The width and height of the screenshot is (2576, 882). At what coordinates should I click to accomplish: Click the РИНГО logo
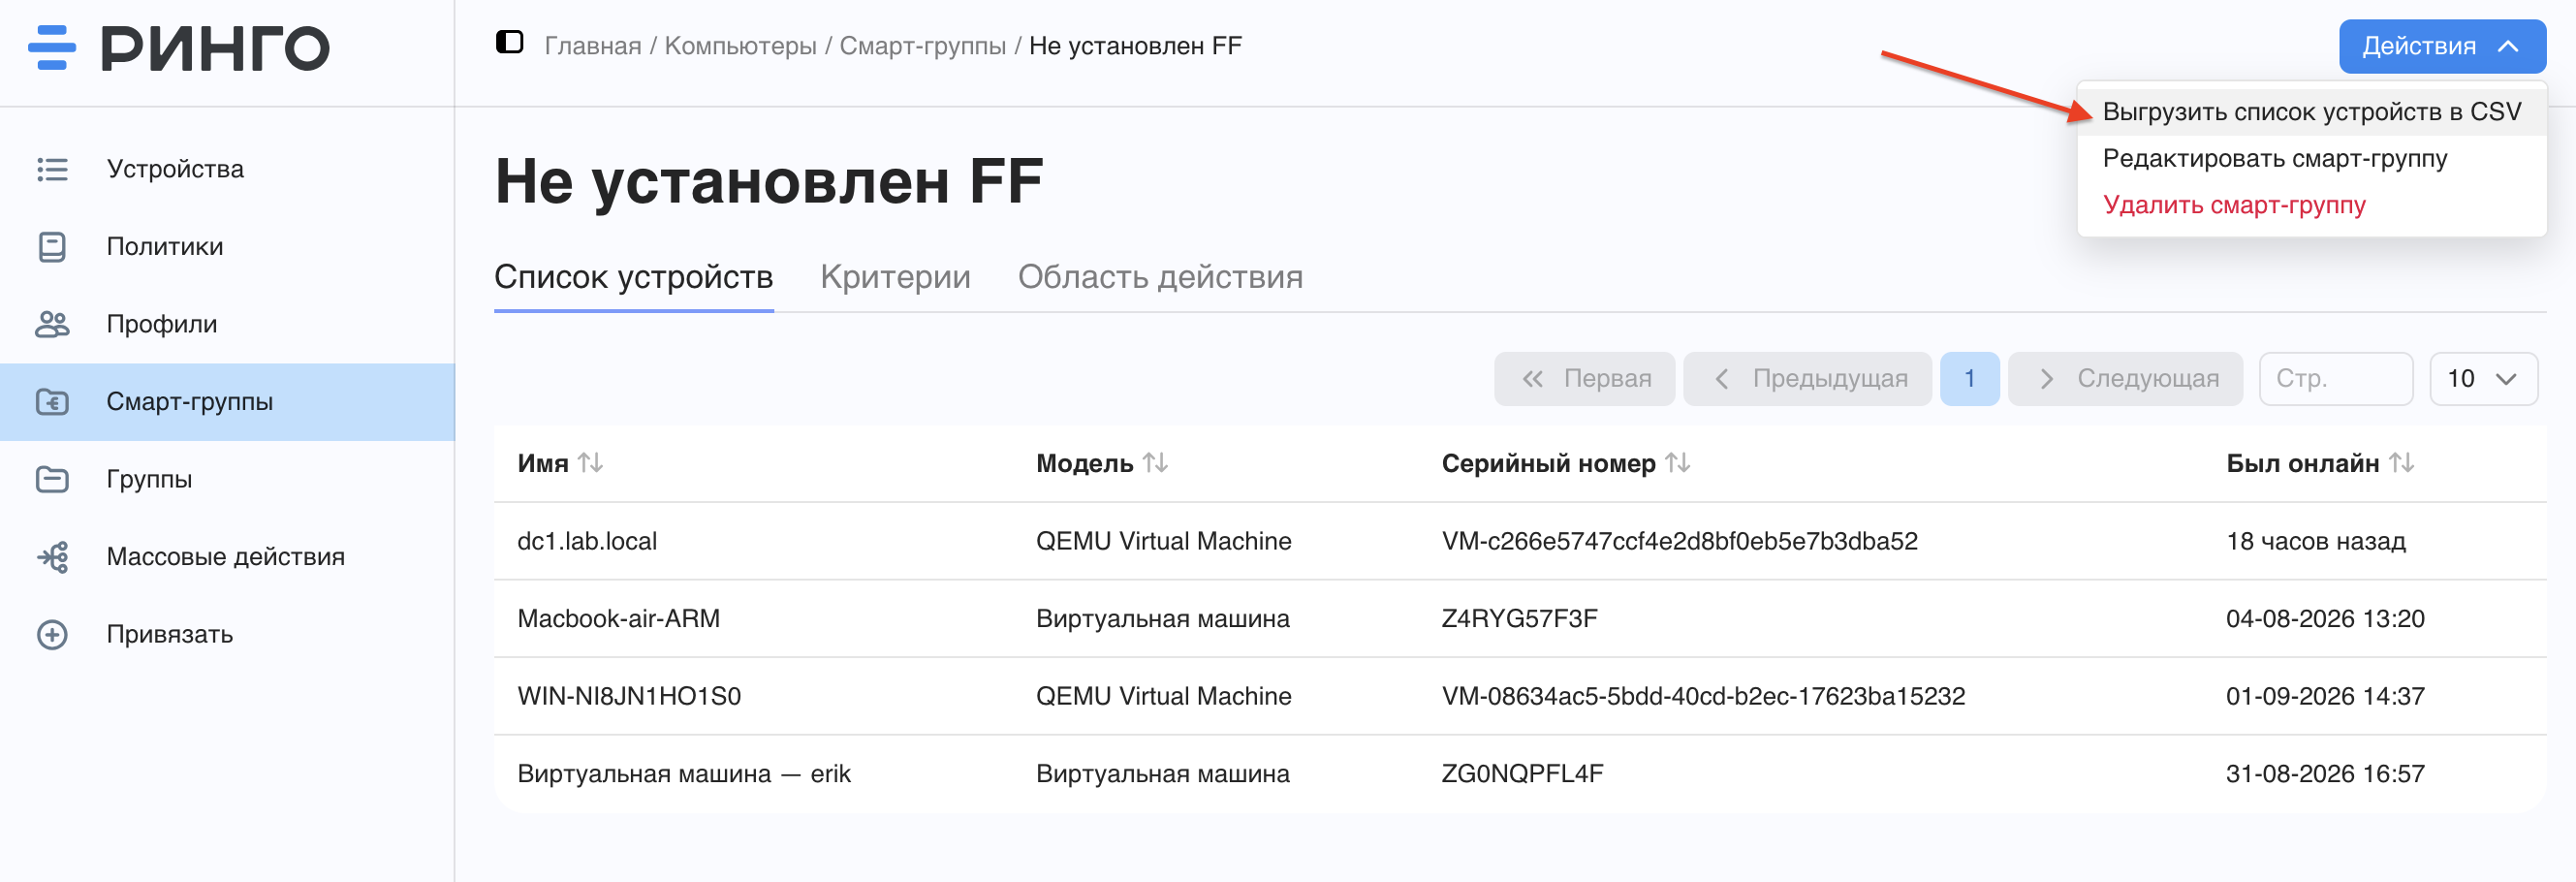coord(180,48)
